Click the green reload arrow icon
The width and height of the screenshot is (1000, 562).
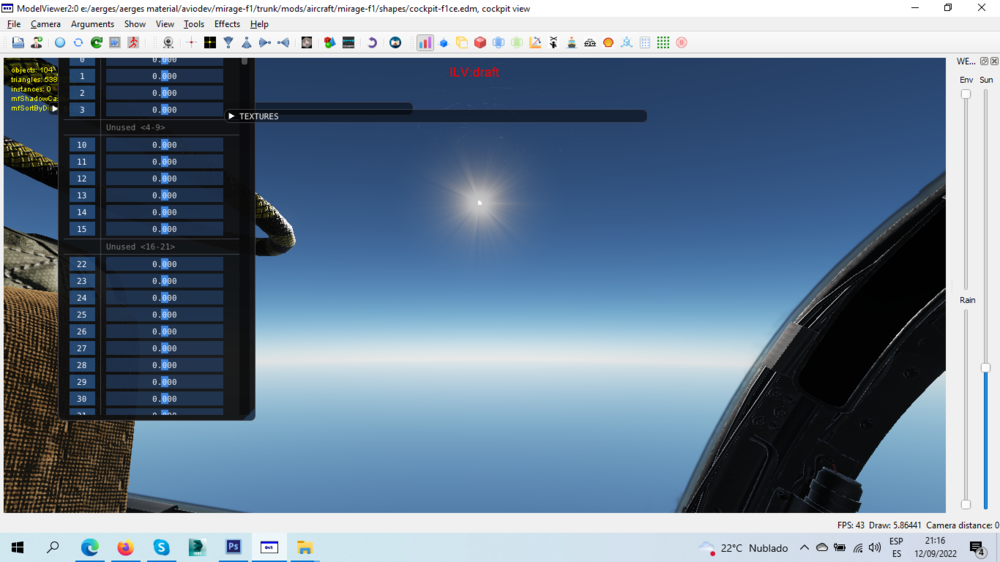pyautogui.click(x=96, y=43)
